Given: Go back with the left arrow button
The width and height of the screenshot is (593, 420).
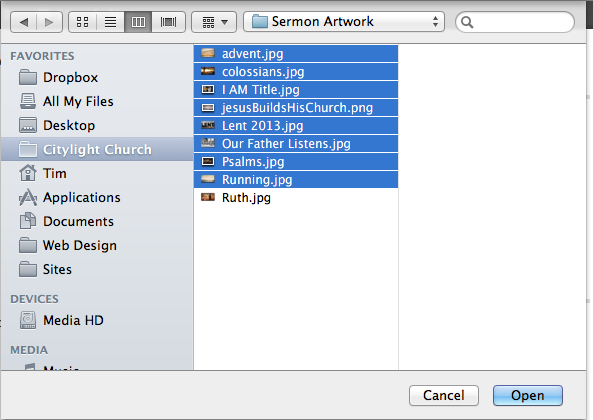Looking at the screenshot, I should pos(23,22).
